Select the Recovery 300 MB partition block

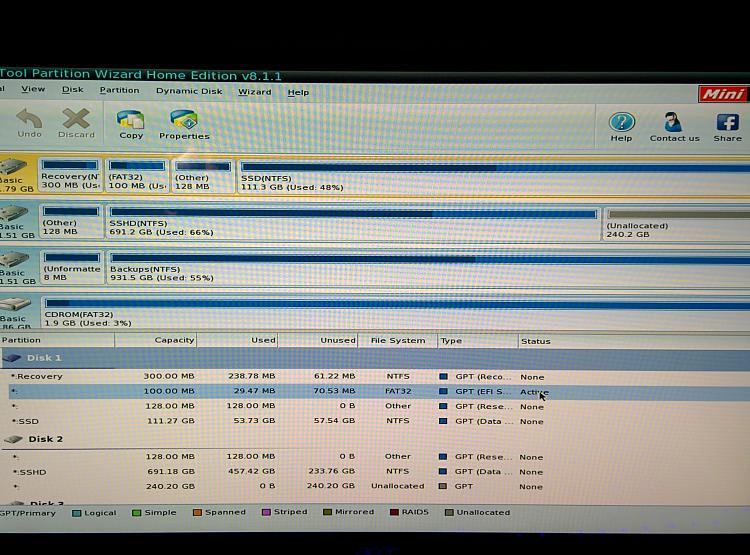click(70, 175)
